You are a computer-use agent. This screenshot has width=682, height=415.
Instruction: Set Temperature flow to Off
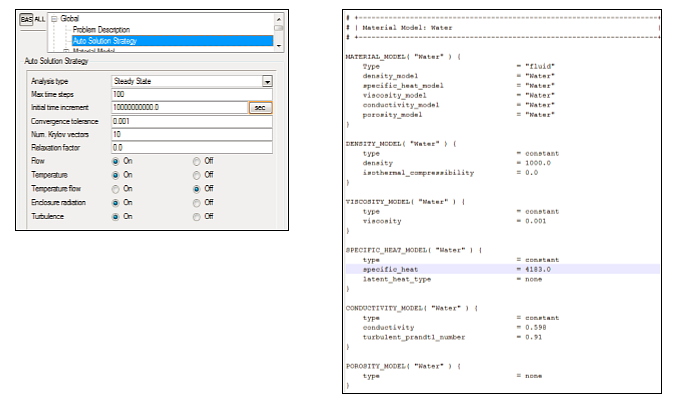(197, 189)
